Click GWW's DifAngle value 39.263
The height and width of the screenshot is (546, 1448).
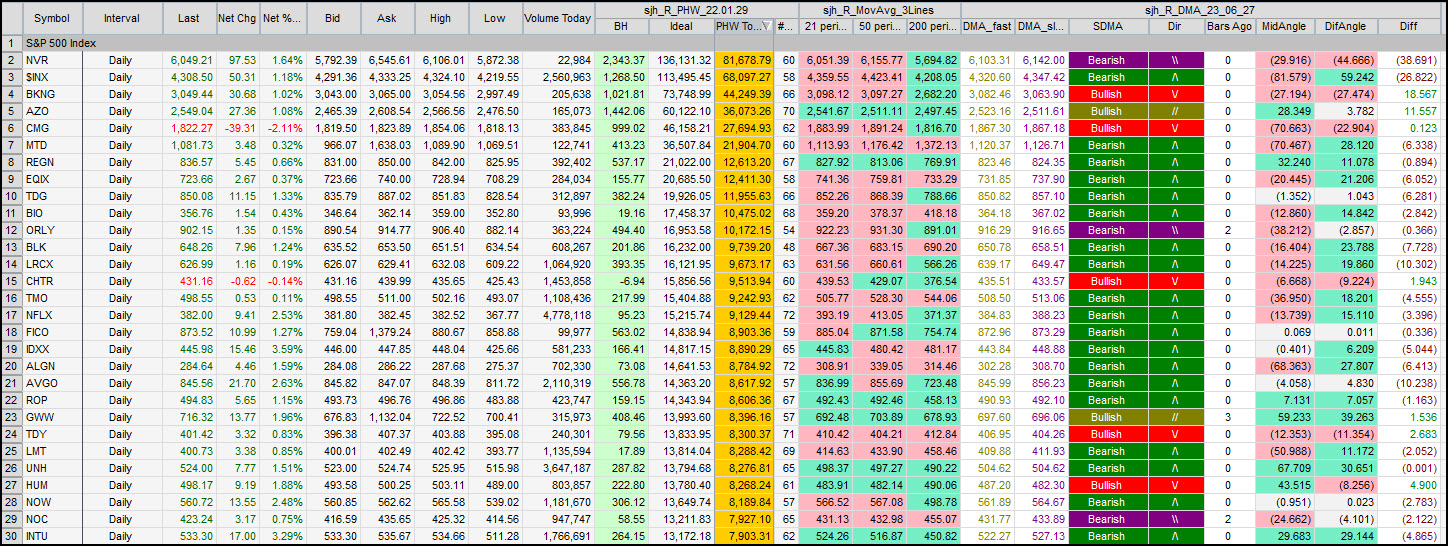(x=1345, y=418)
